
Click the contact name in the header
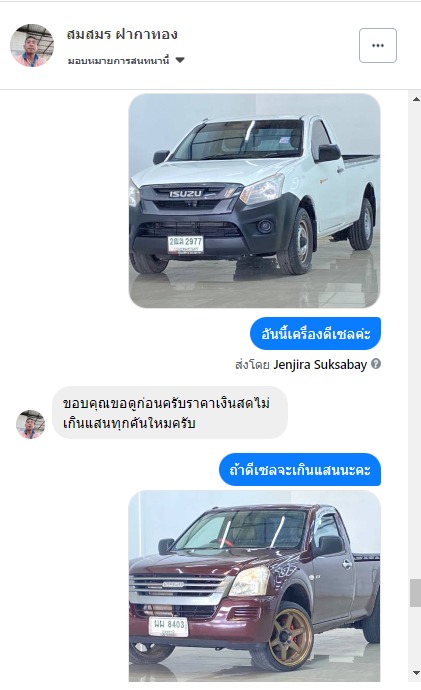[122, 34]
